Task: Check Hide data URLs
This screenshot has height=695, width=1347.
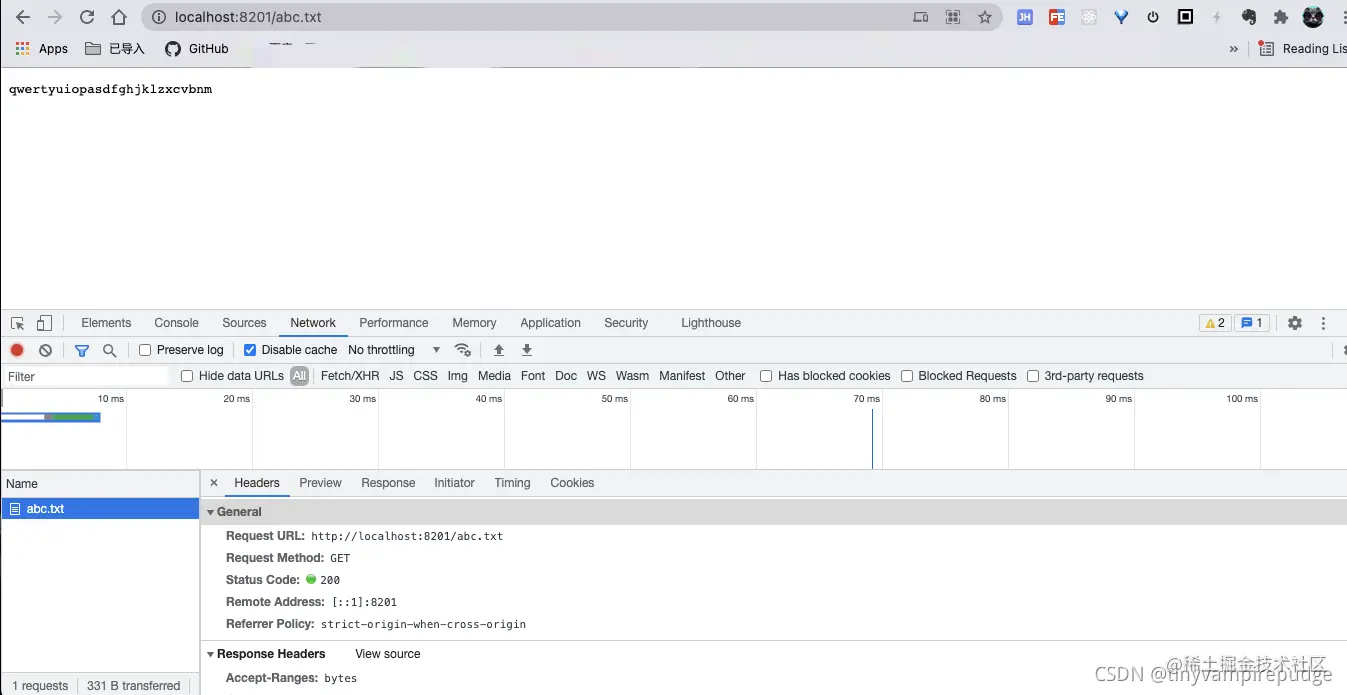Action: pyautogui.click(x=187, y=376)
